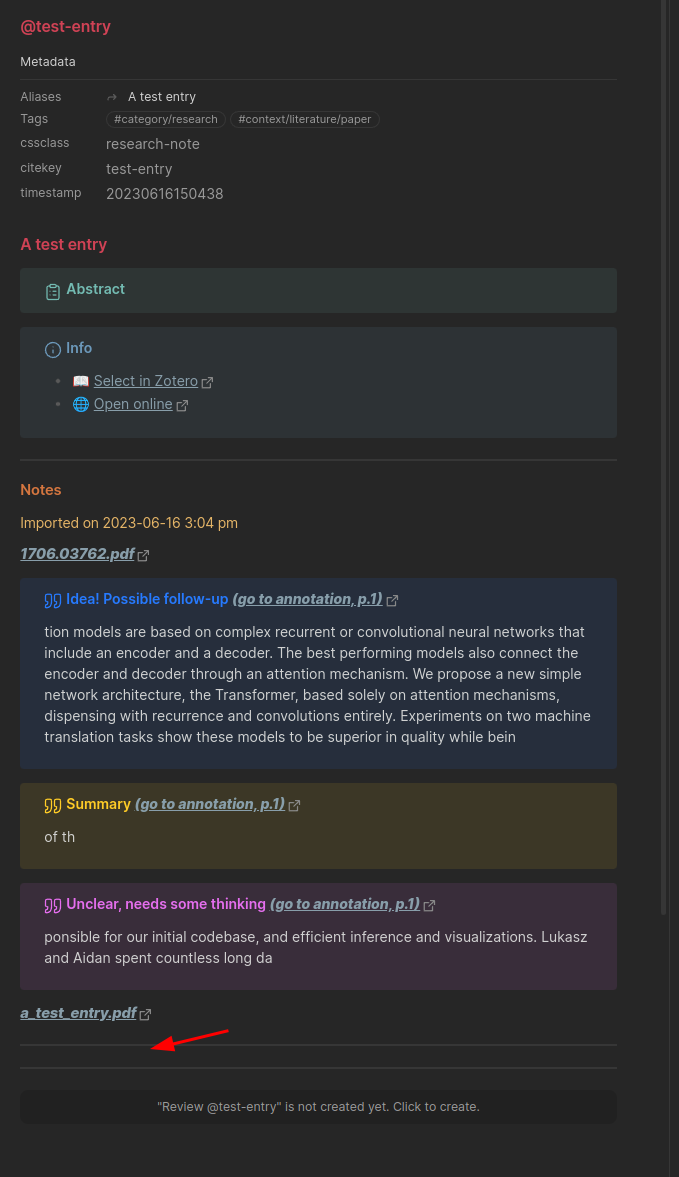Click the library icon beside Select in Zotero
This screenshot has height=1177, width=679.
(x=80, y=381)
